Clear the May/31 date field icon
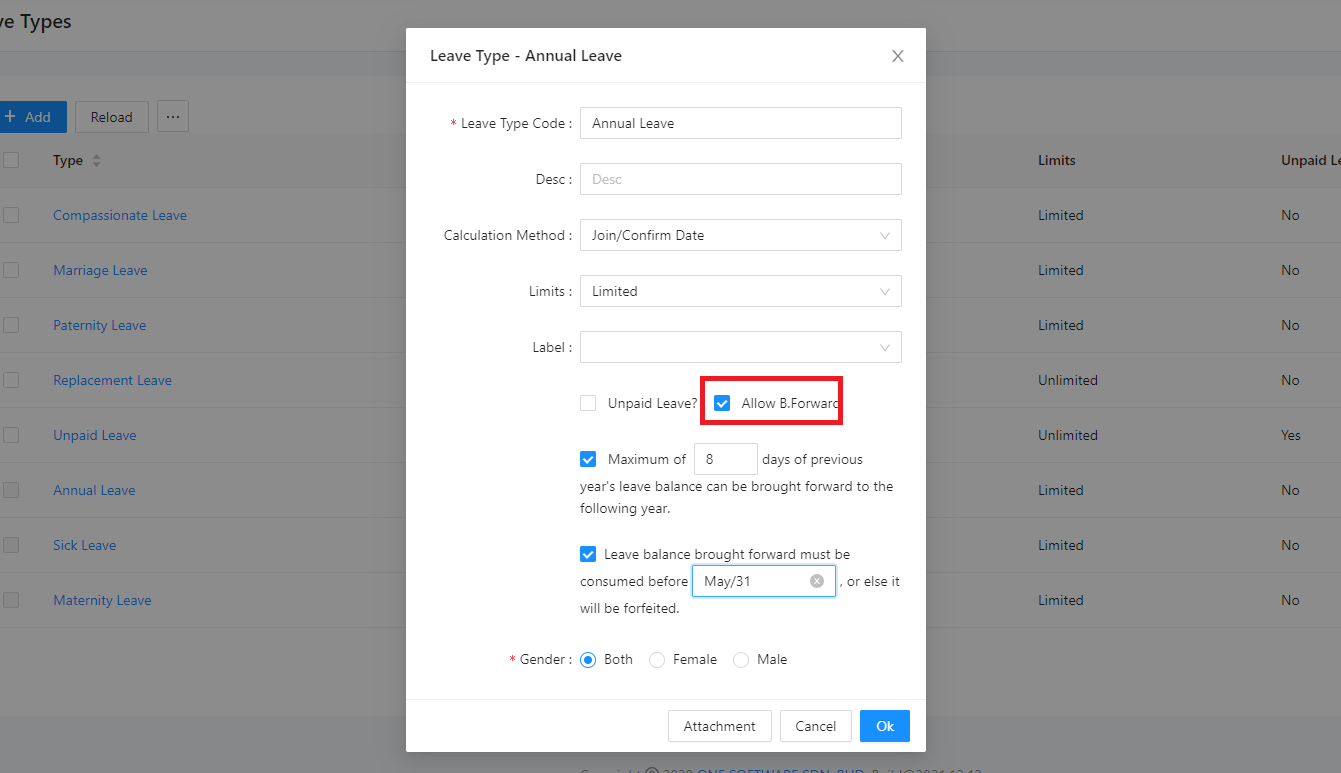The image size is (1341, 773). 817,581
